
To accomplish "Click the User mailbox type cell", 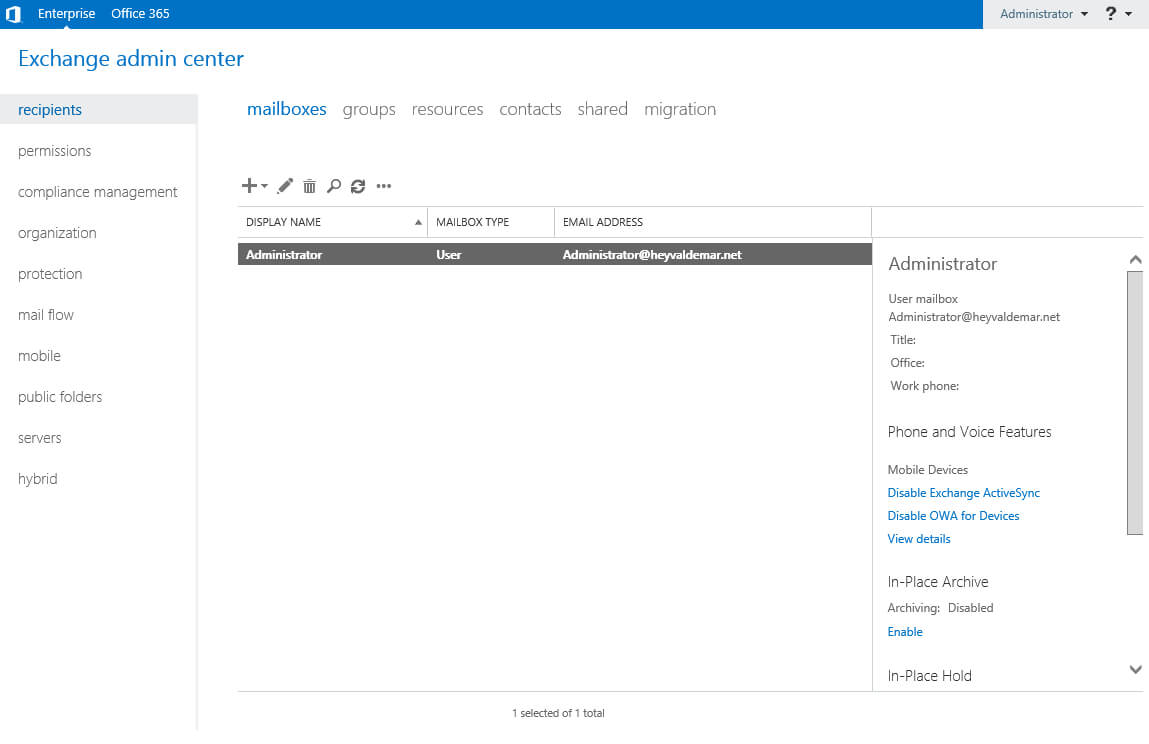I will pos(448,254).
